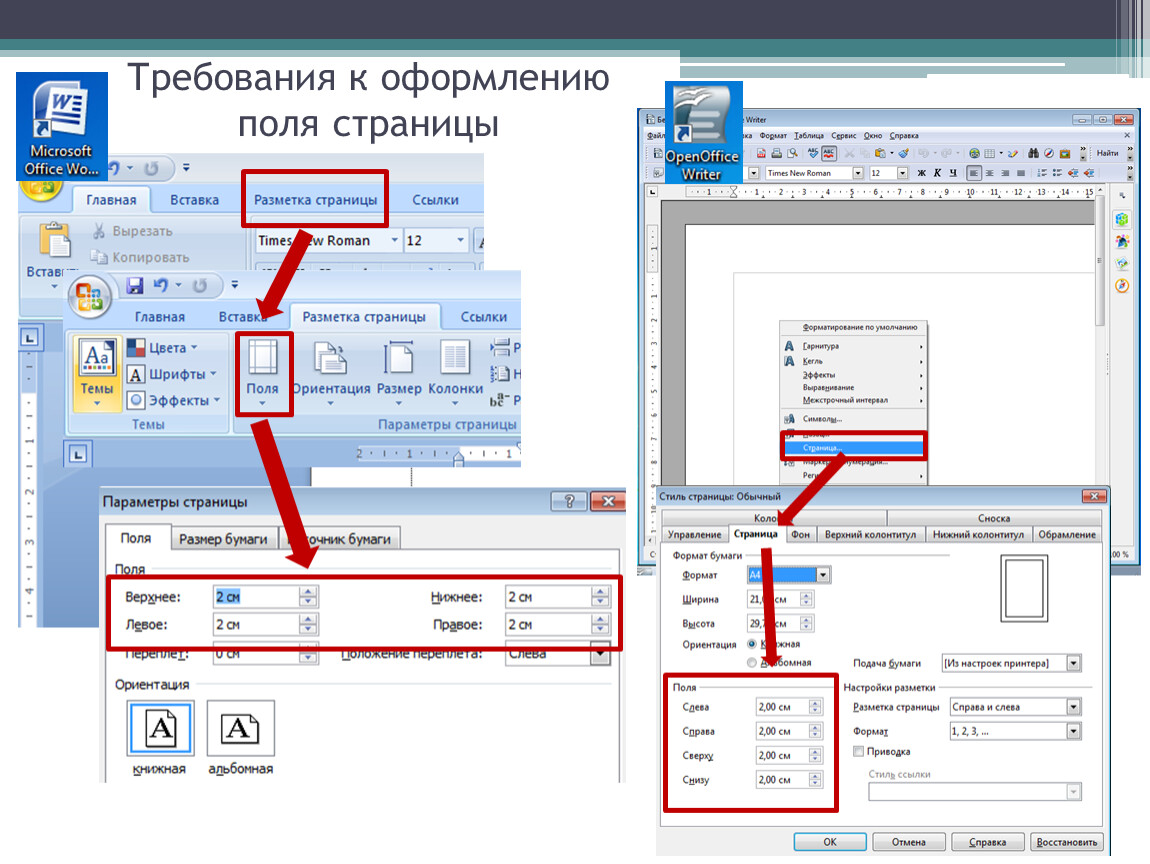
Task: Open the Верхний колонтитул tab
Action: click(x=870, y=535)
